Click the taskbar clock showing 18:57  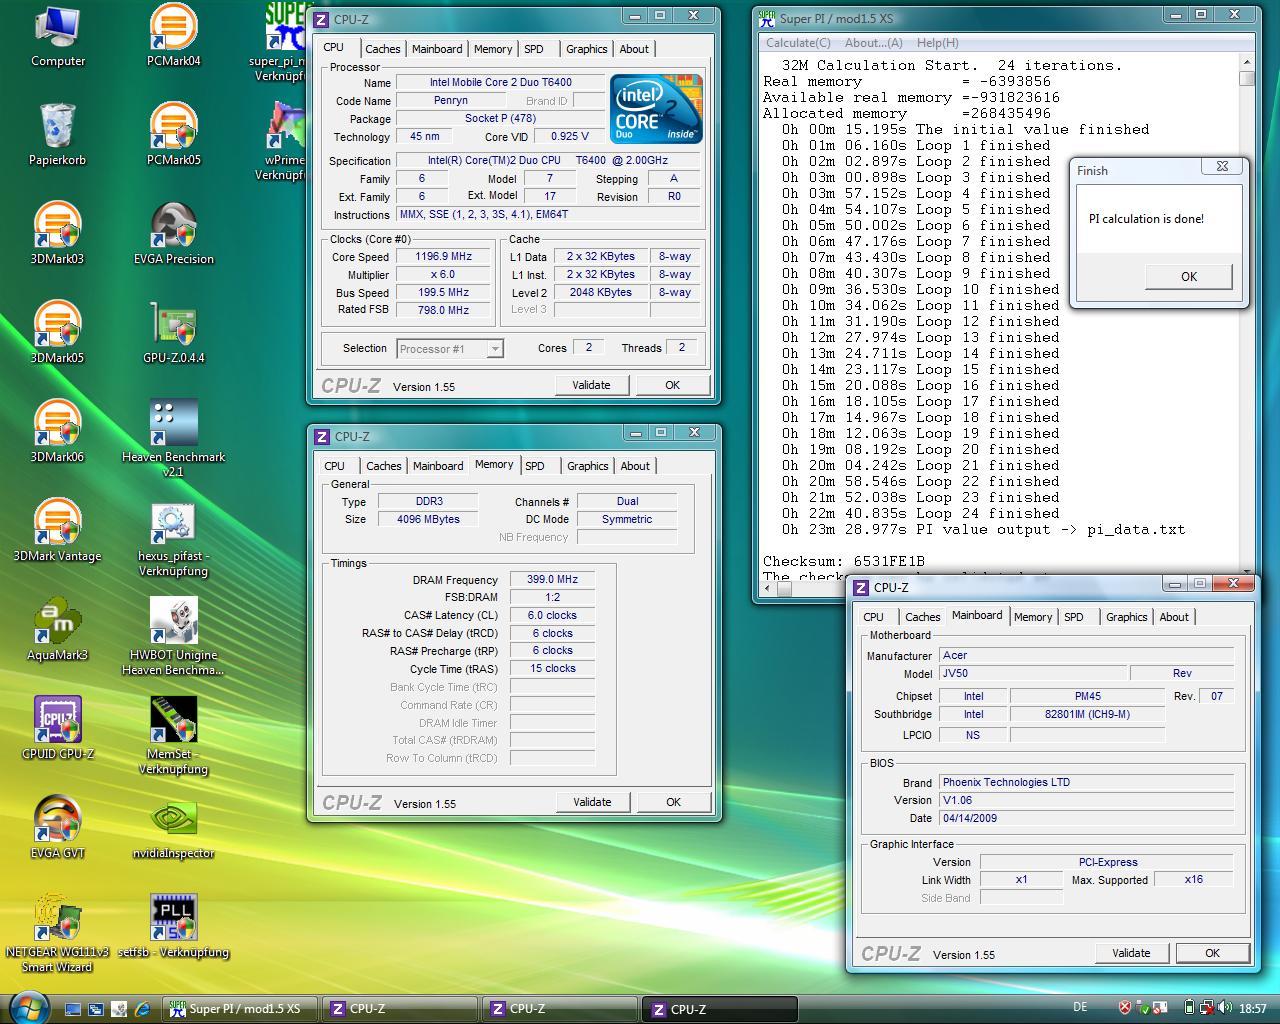[x=1252, y=1009]
